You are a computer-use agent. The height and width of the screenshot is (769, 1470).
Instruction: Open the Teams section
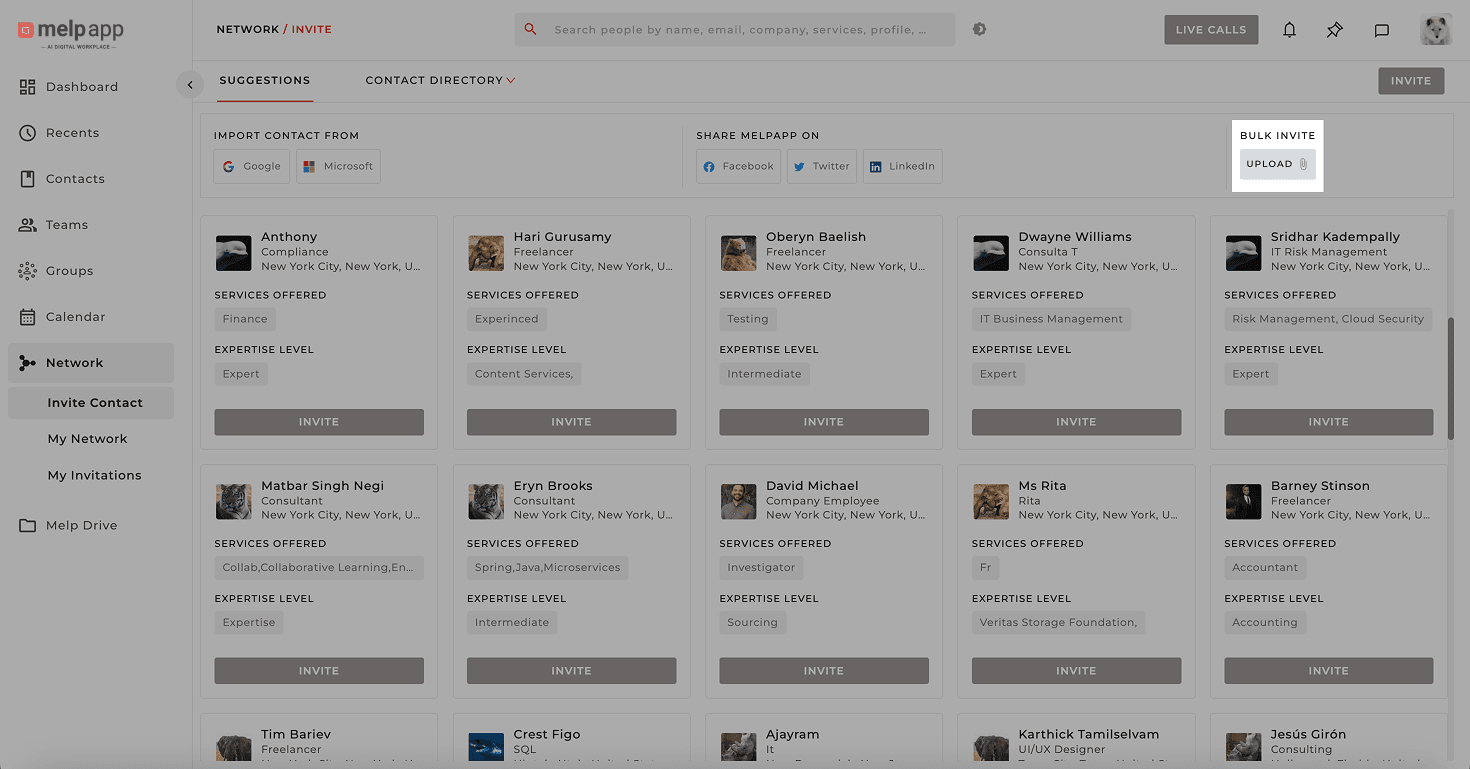click(69, 224)
